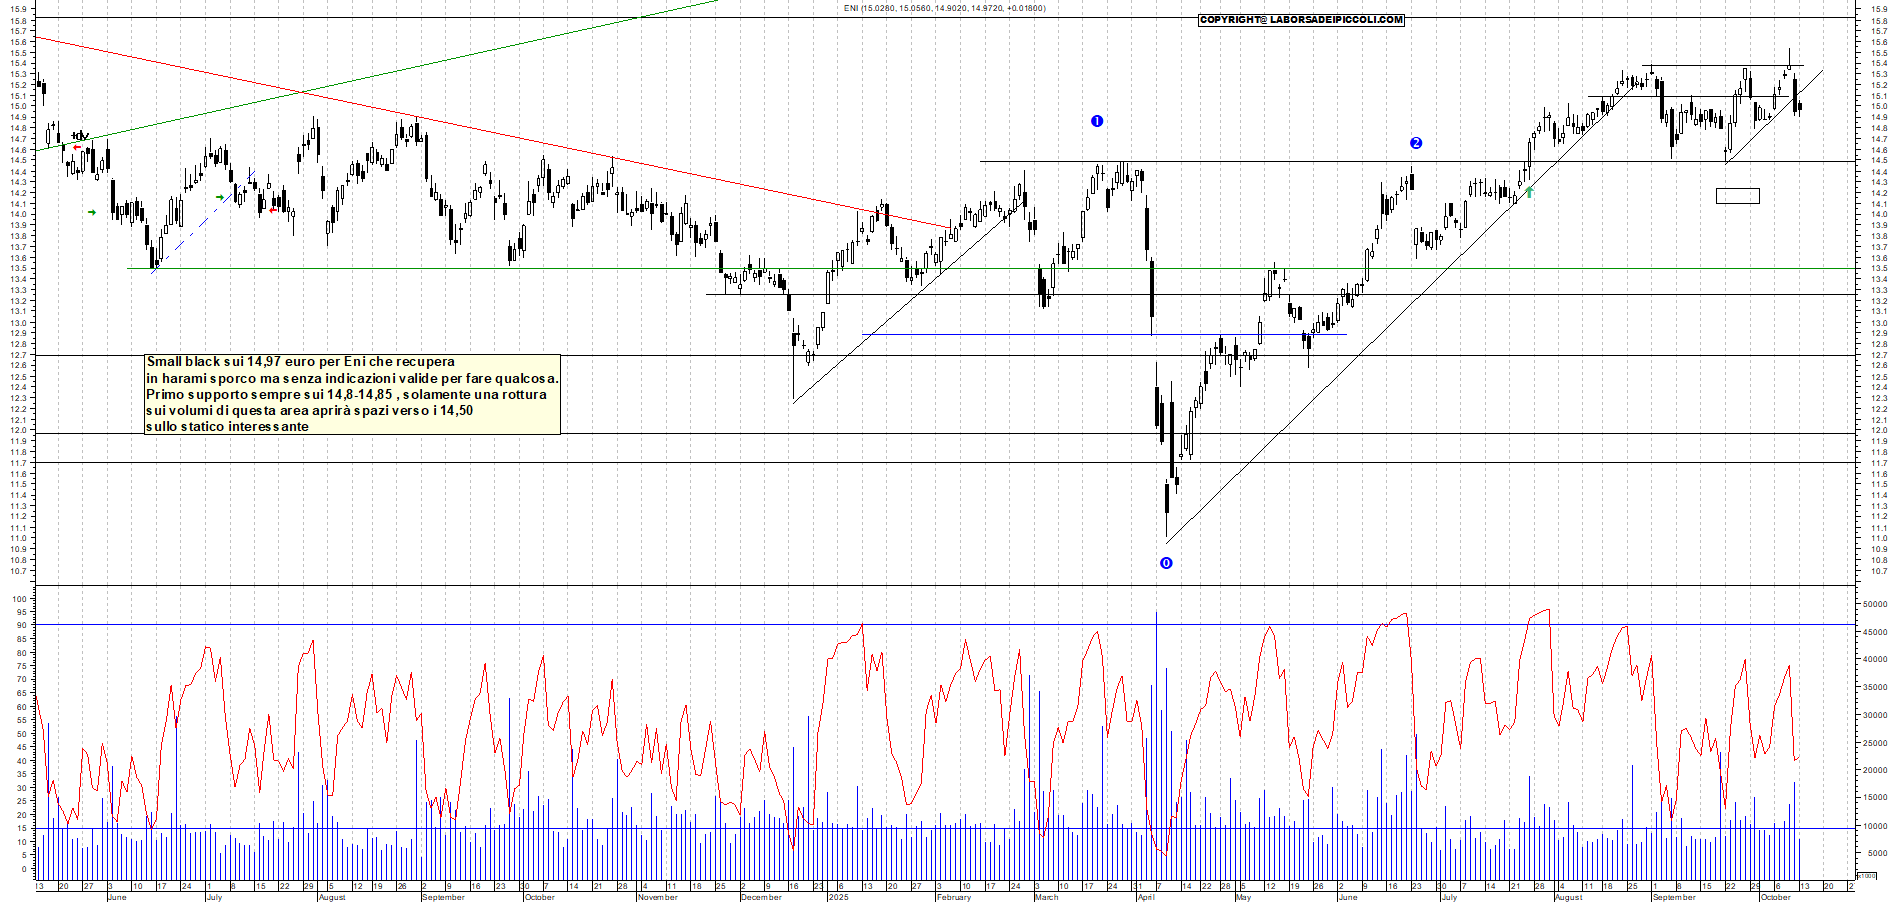Select the small empty rectangle annotation
This screenshot has width=1890, height=902.
1737,196
